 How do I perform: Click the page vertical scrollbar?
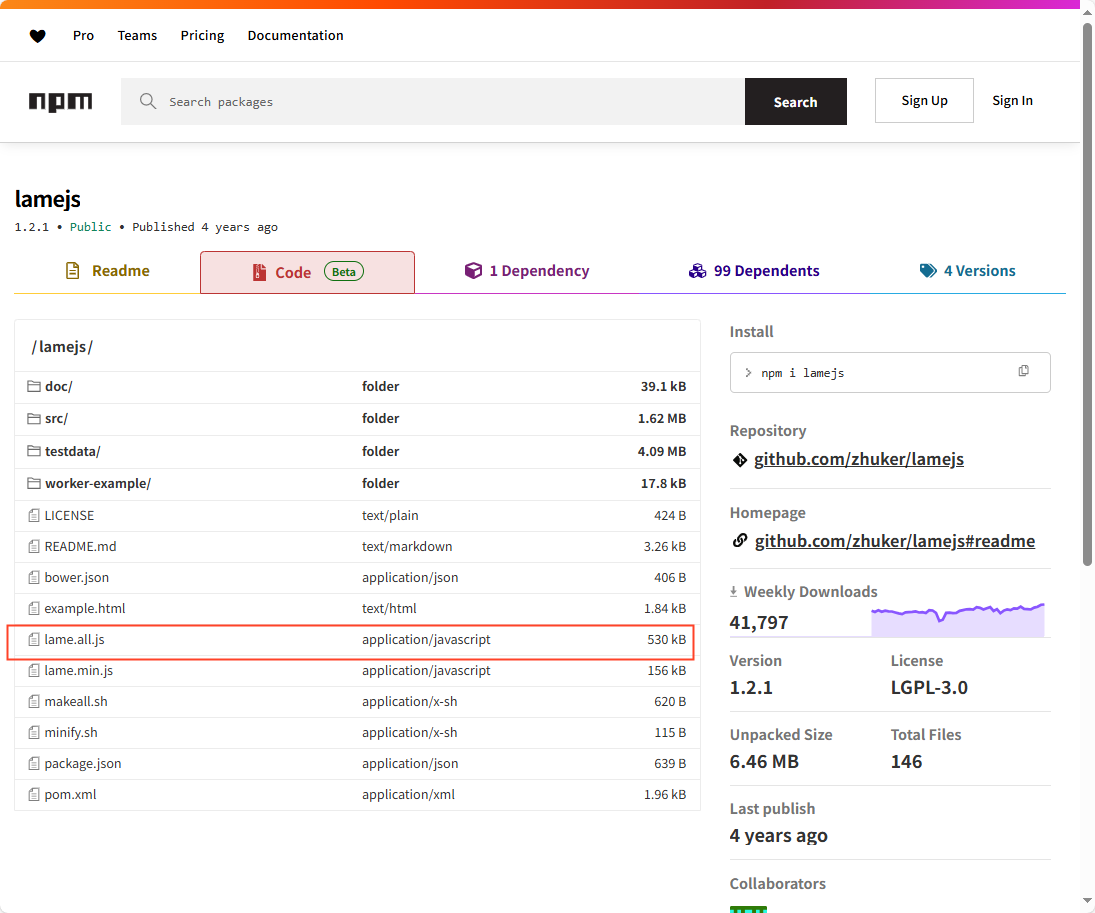click(1087, 293)
